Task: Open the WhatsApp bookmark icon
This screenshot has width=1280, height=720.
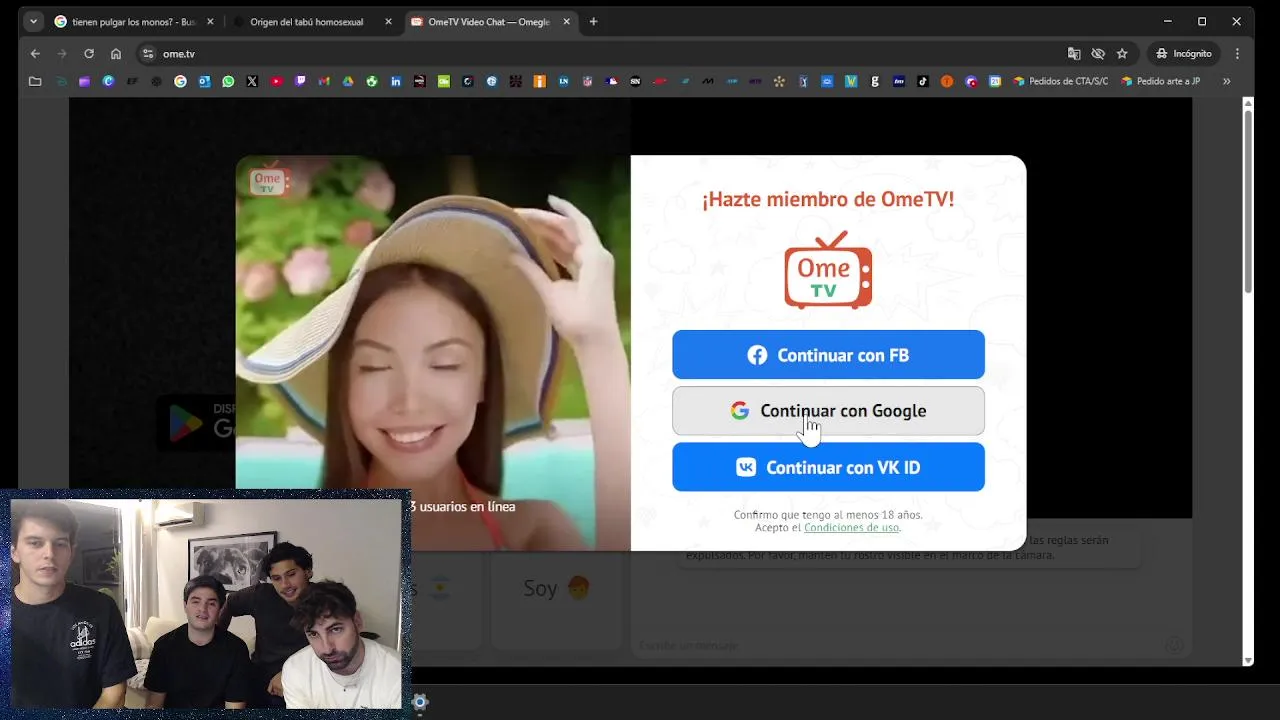Action: (228, 81)
